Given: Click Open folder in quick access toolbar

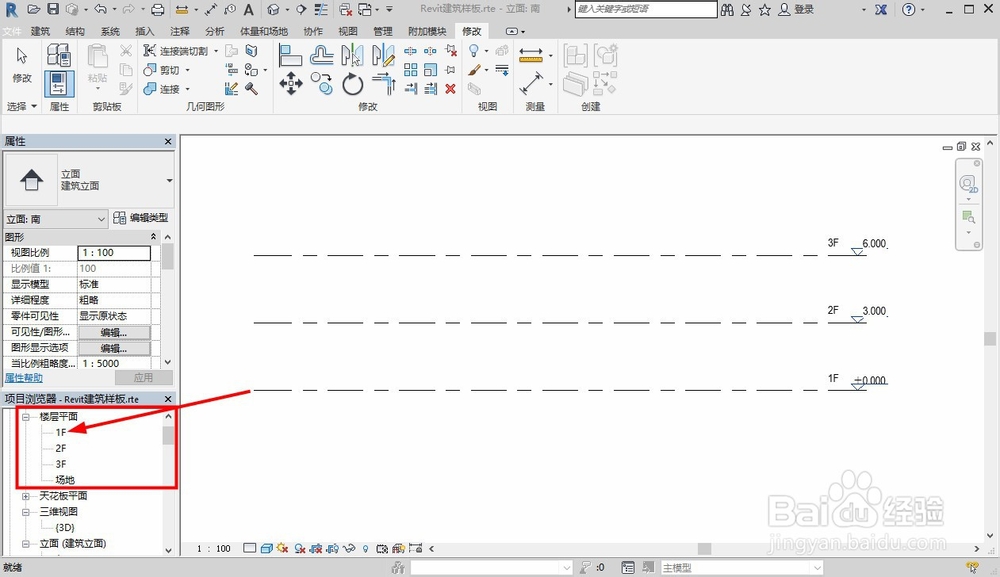Looking at the screenshot, I should click(33, 9).
